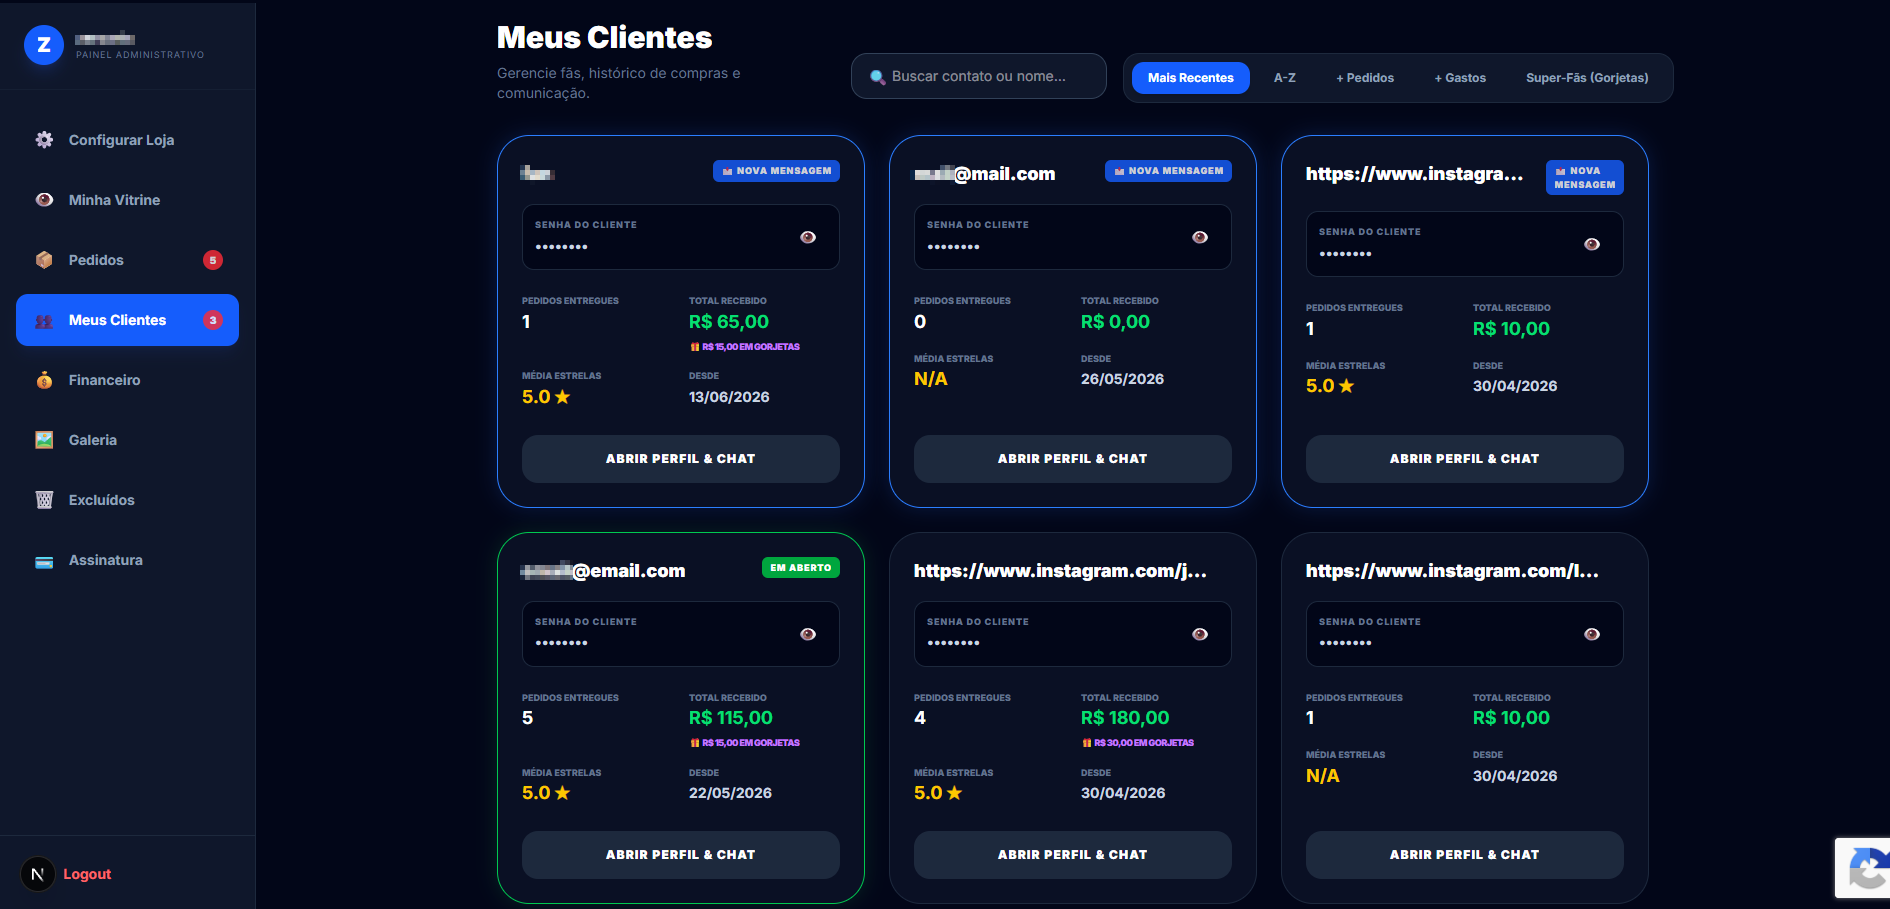Screen dimensions: 1890x909
Task: Sort clients by A-Z
Action: 1285,78
